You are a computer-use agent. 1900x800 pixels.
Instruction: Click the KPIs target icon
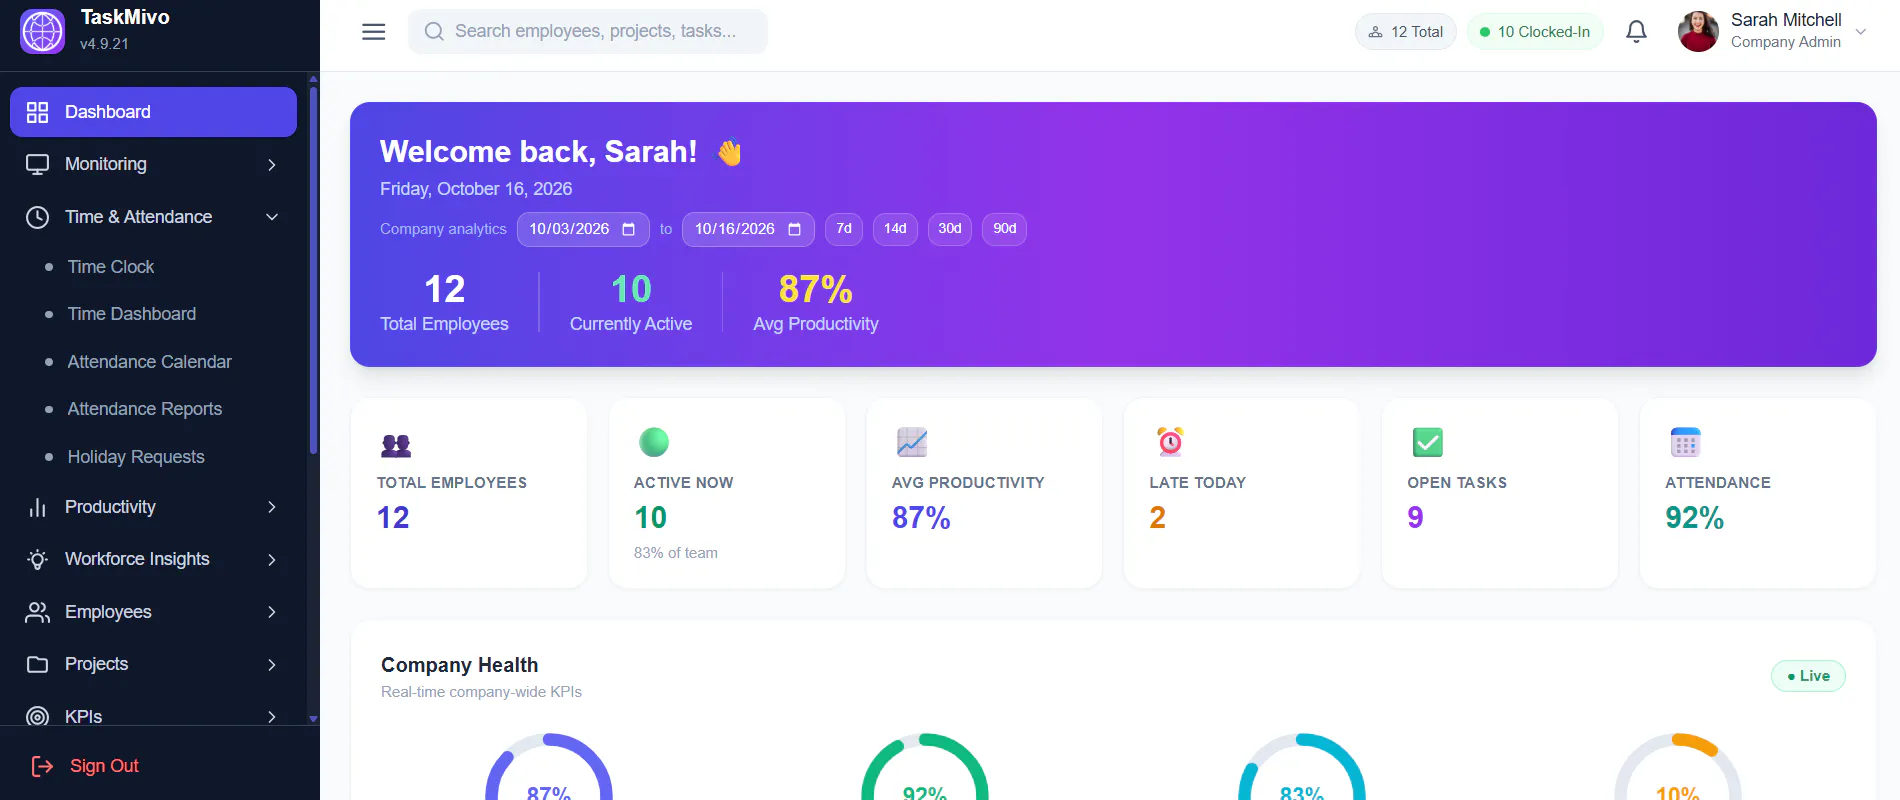click(37, 716)
